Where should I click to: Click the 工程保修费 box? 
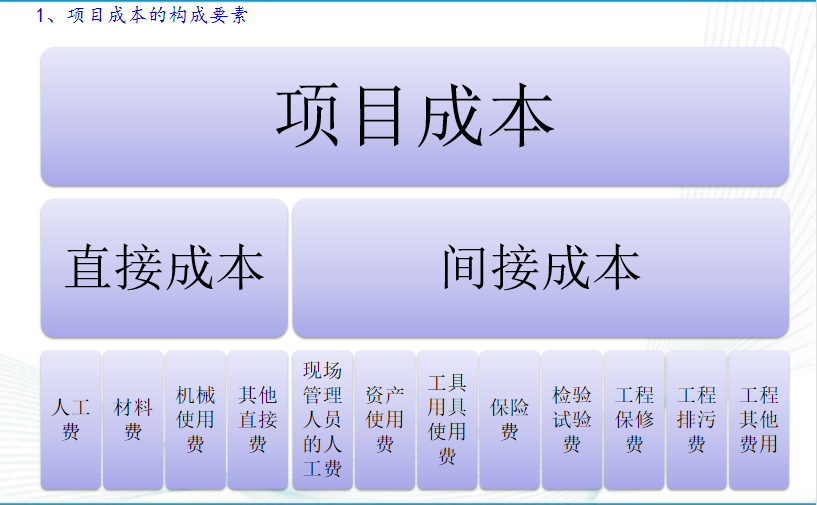click(634, 420)
